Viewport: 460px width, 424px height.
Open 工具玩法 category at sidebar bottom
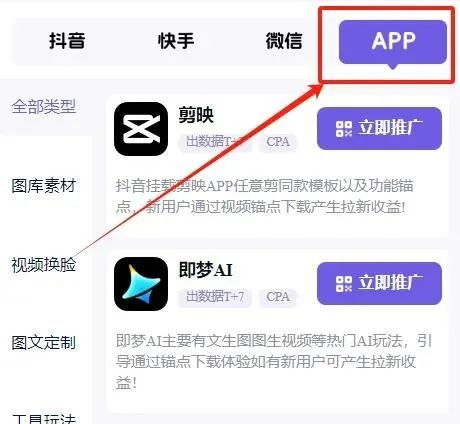click(44, 418)
